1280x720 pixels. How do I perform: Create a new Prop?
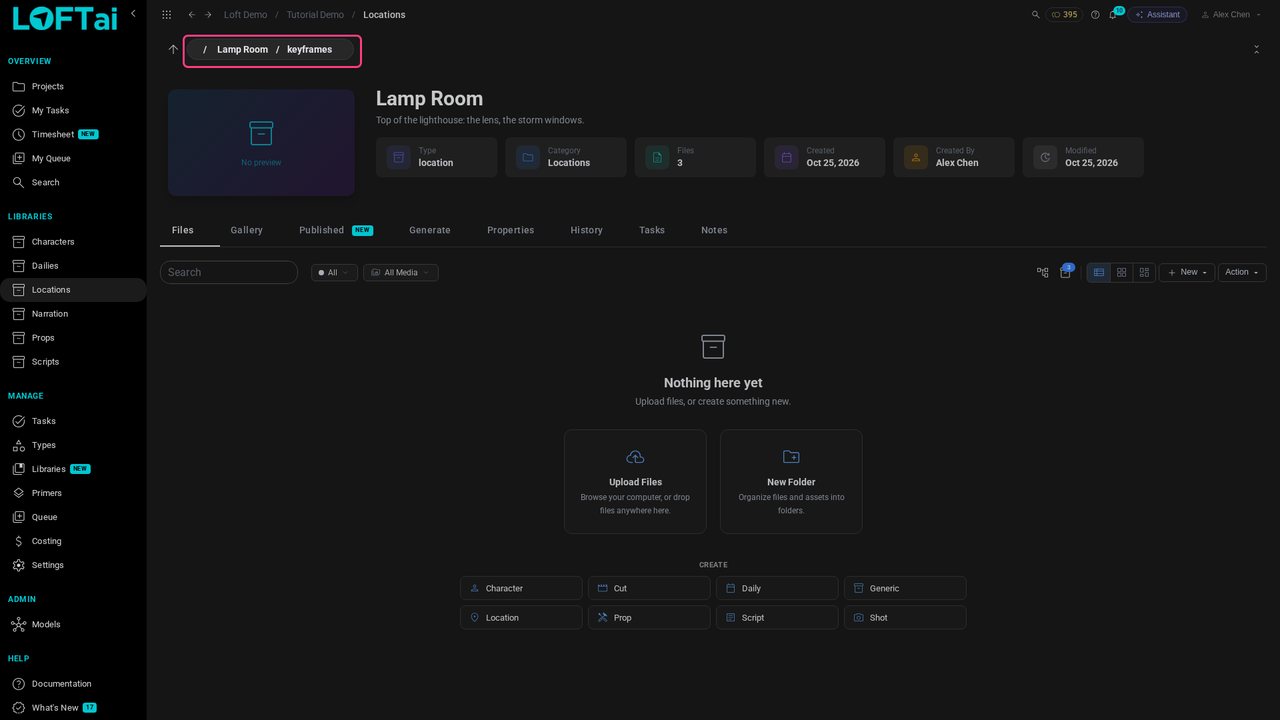coord(649,617)
